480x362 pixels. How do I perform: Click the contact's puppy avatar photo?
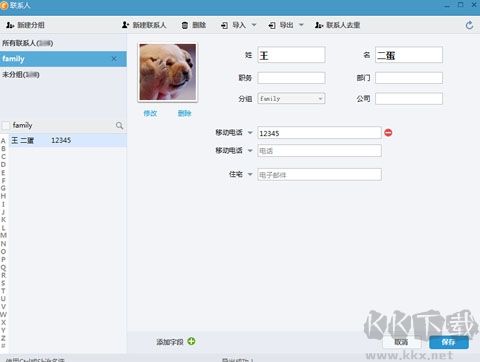pos(167,72)
